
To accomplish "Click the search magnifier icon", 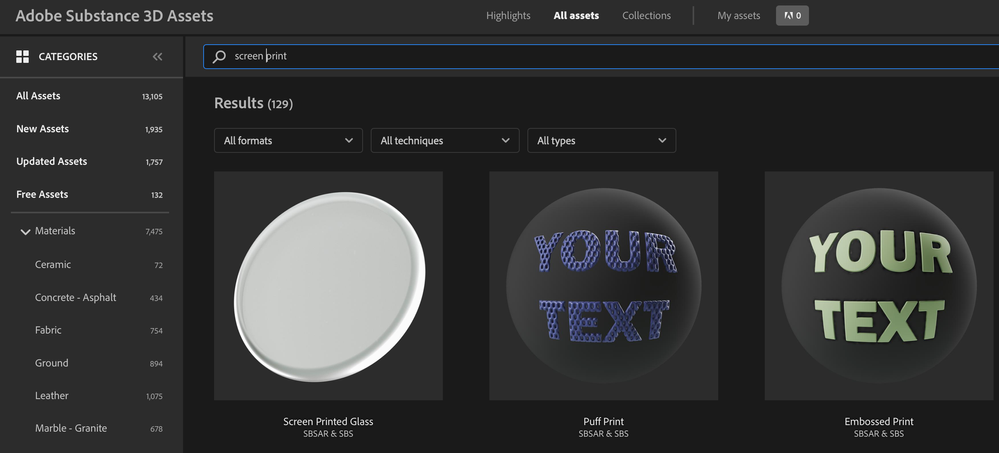I will (220, 57).
